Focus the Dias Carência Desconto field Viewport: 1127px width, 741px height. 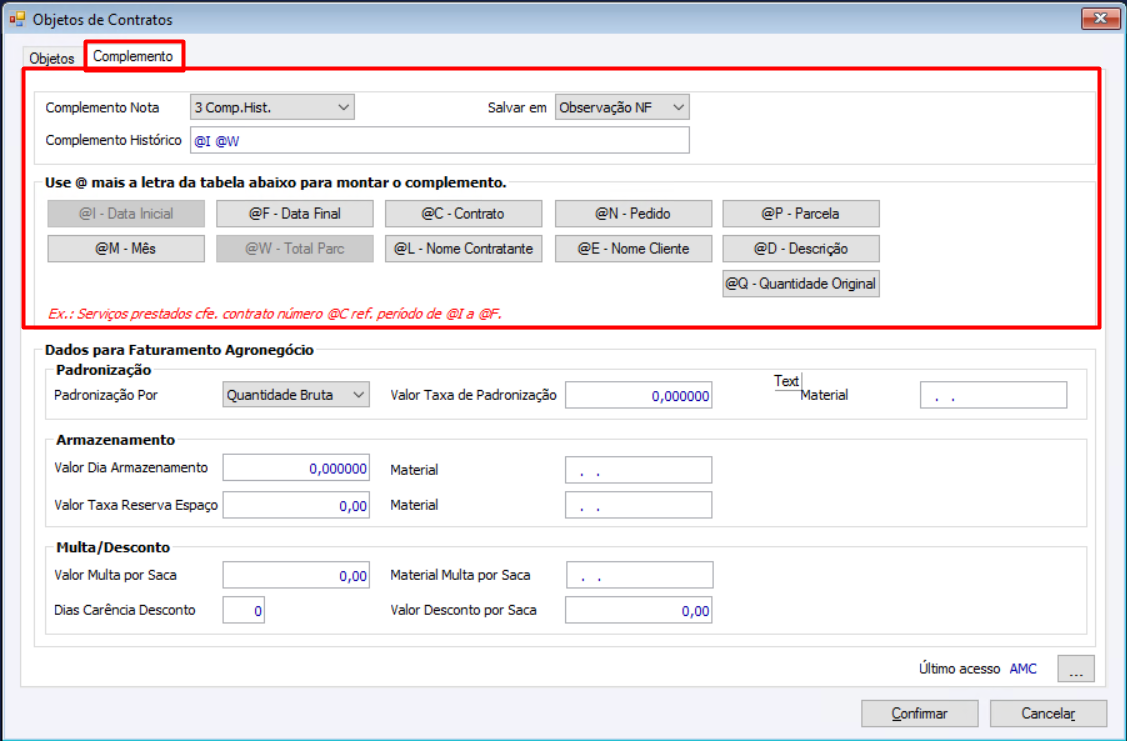click(244, 610)
